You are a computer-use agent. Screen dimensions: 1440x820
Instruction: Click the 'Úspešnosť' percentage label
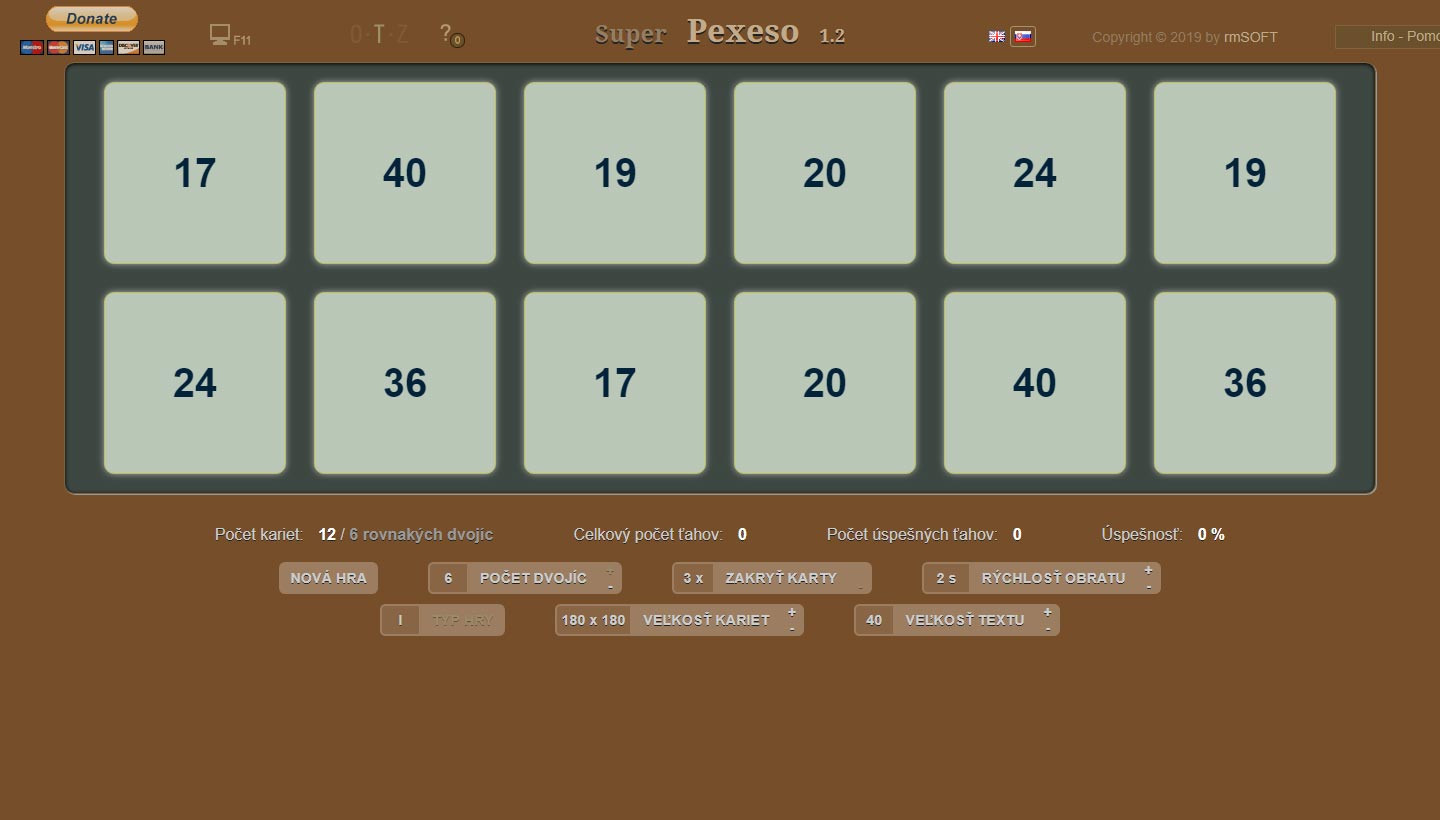[1142, 535]
